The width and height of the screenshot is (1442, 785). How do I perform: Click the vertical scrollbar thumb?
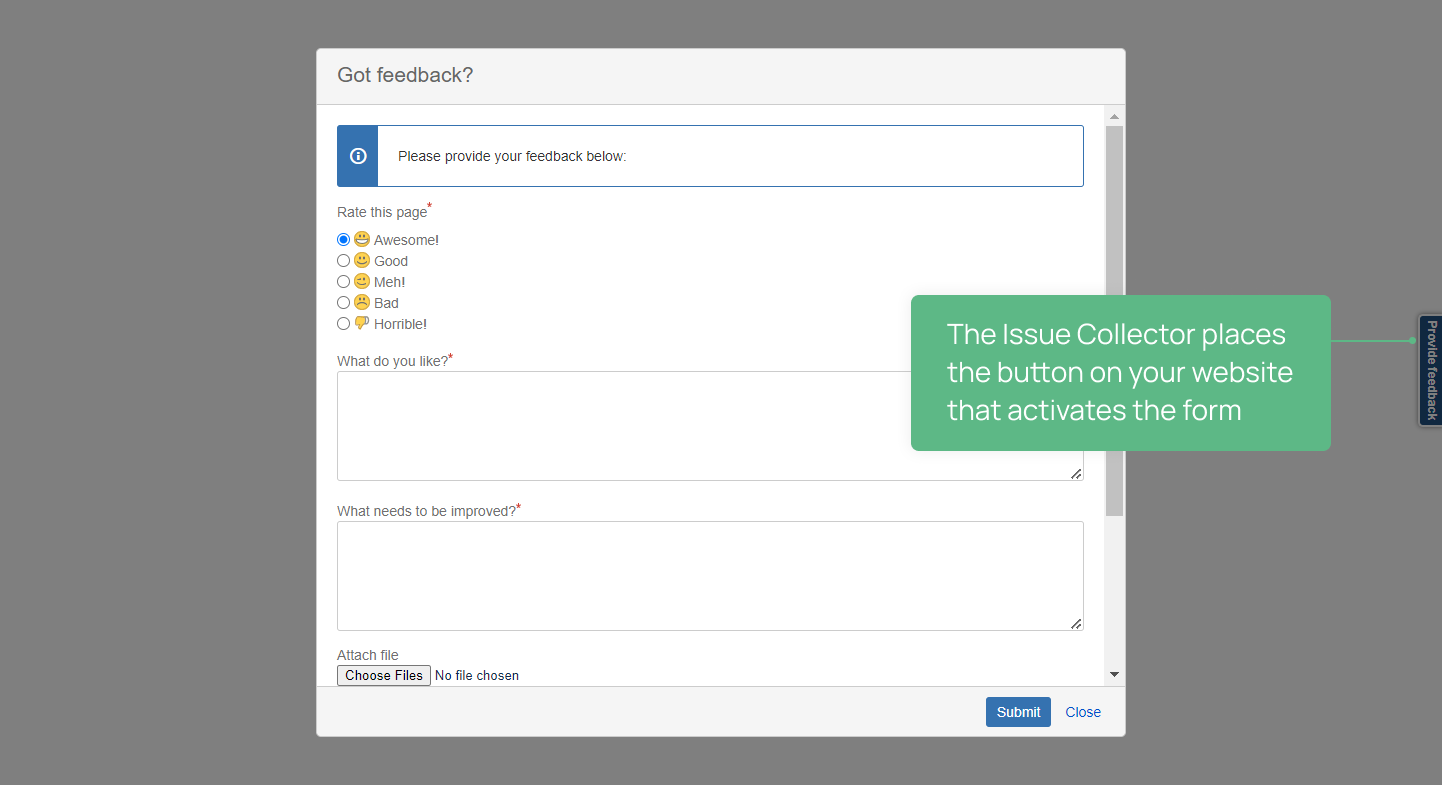1114,320
